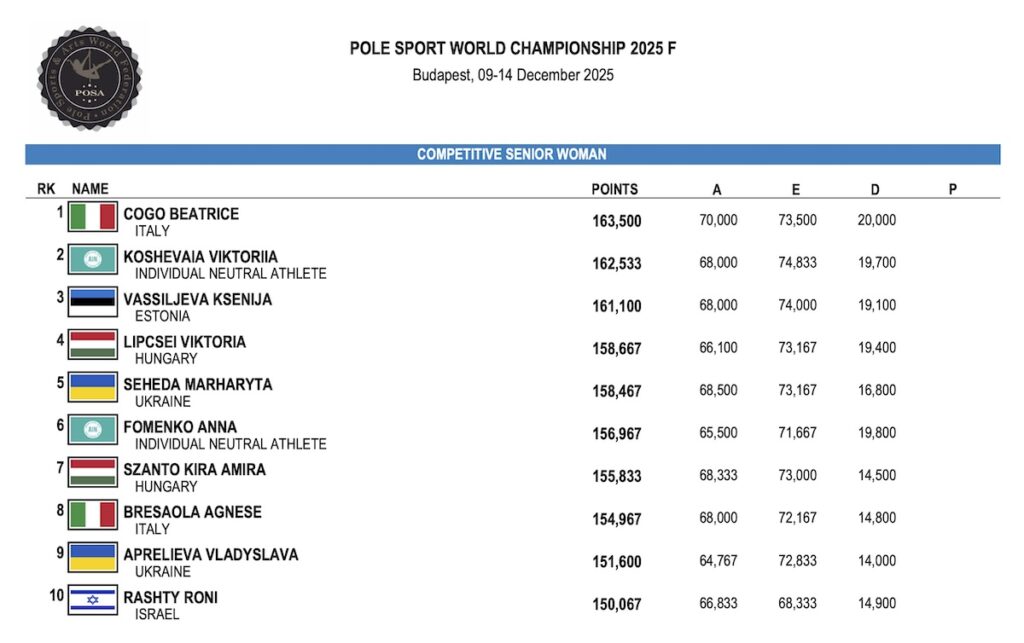Select the name Szanto Kira Amira
The height and width of the screenshot is (643, 1024).
coord(195,469)
